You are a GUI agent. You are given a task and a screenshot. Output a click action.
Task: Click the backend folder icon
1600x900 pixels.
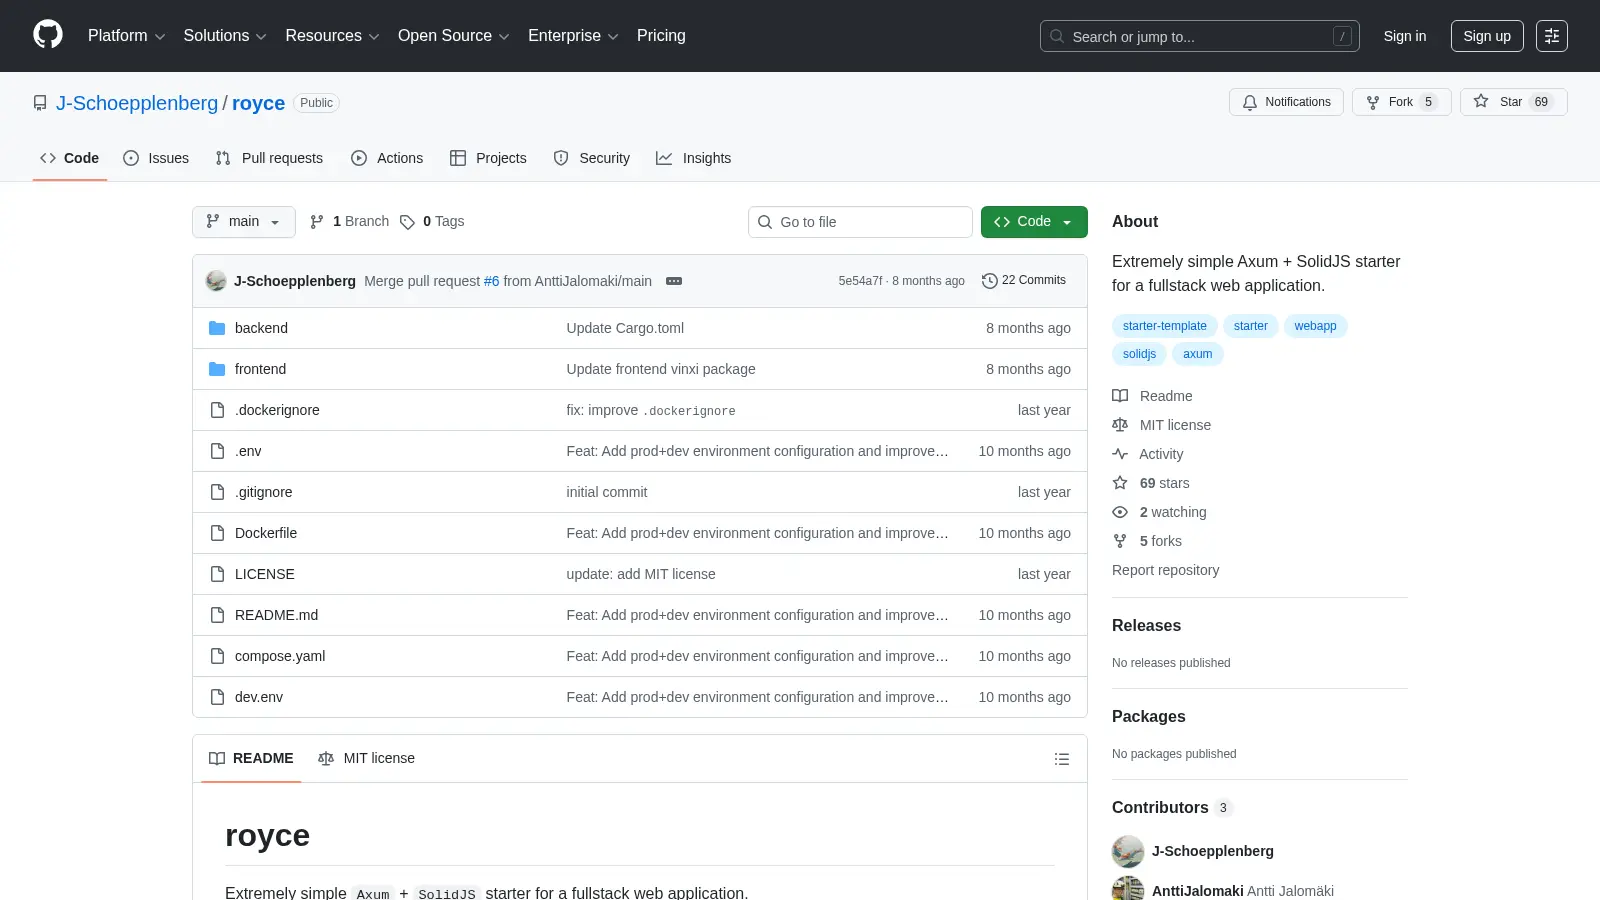[217, 328]
